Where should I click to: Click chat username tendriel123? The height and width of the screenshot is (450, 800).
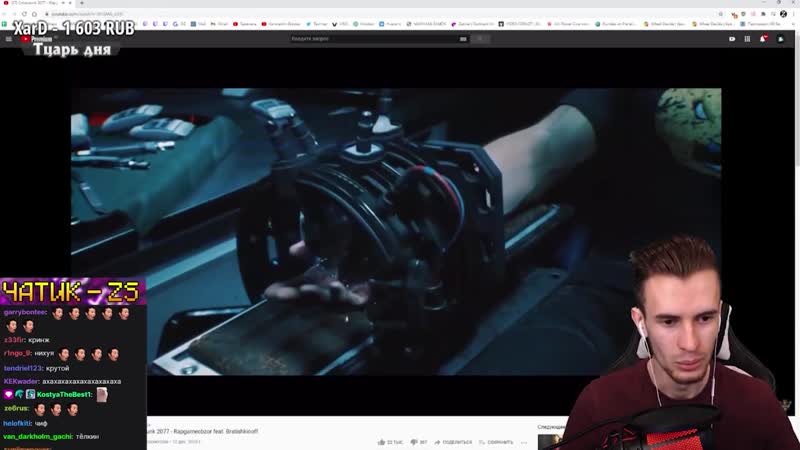coord(22,368)
